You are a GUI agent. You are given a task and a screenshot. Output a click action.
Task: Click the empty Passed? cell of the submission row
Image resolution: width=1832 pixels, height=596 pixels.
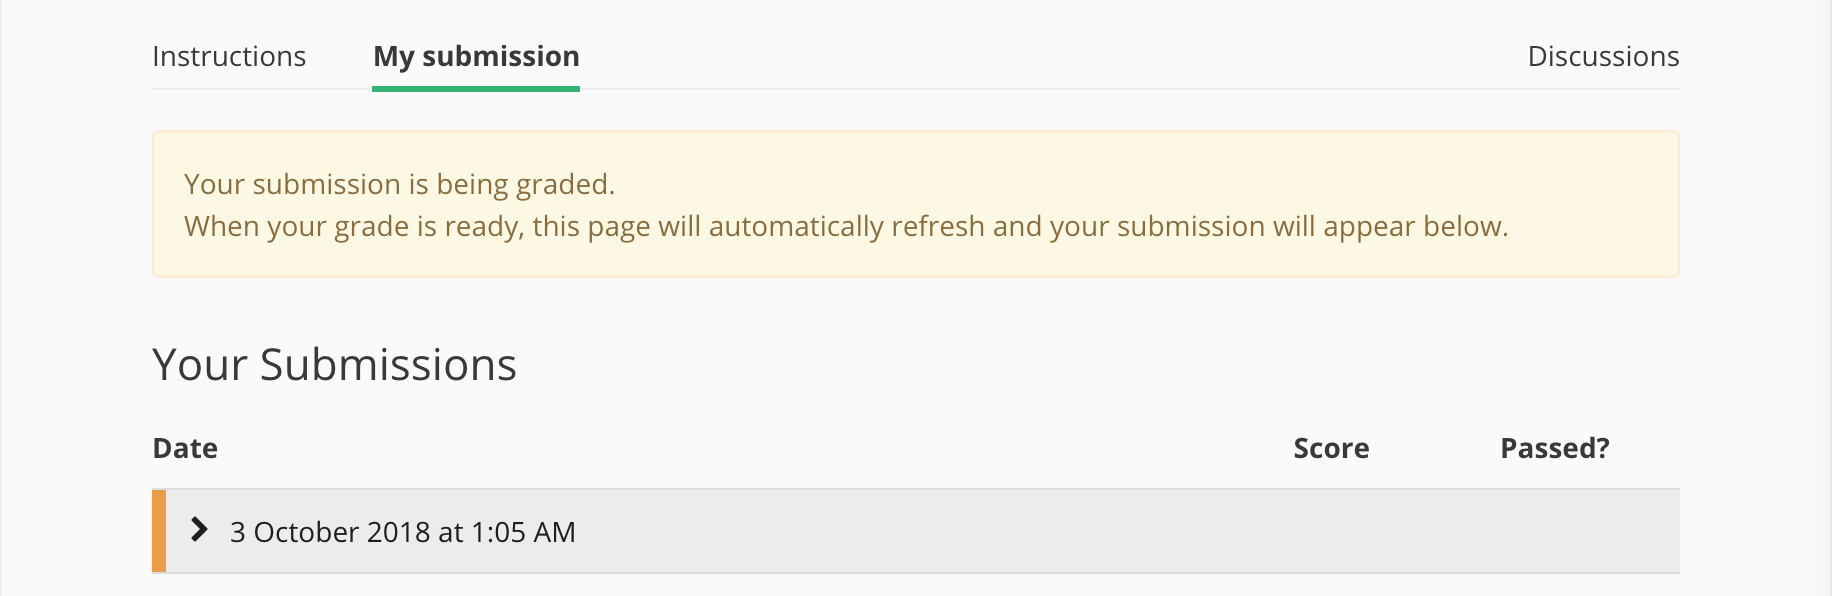tap(1554, 531)
